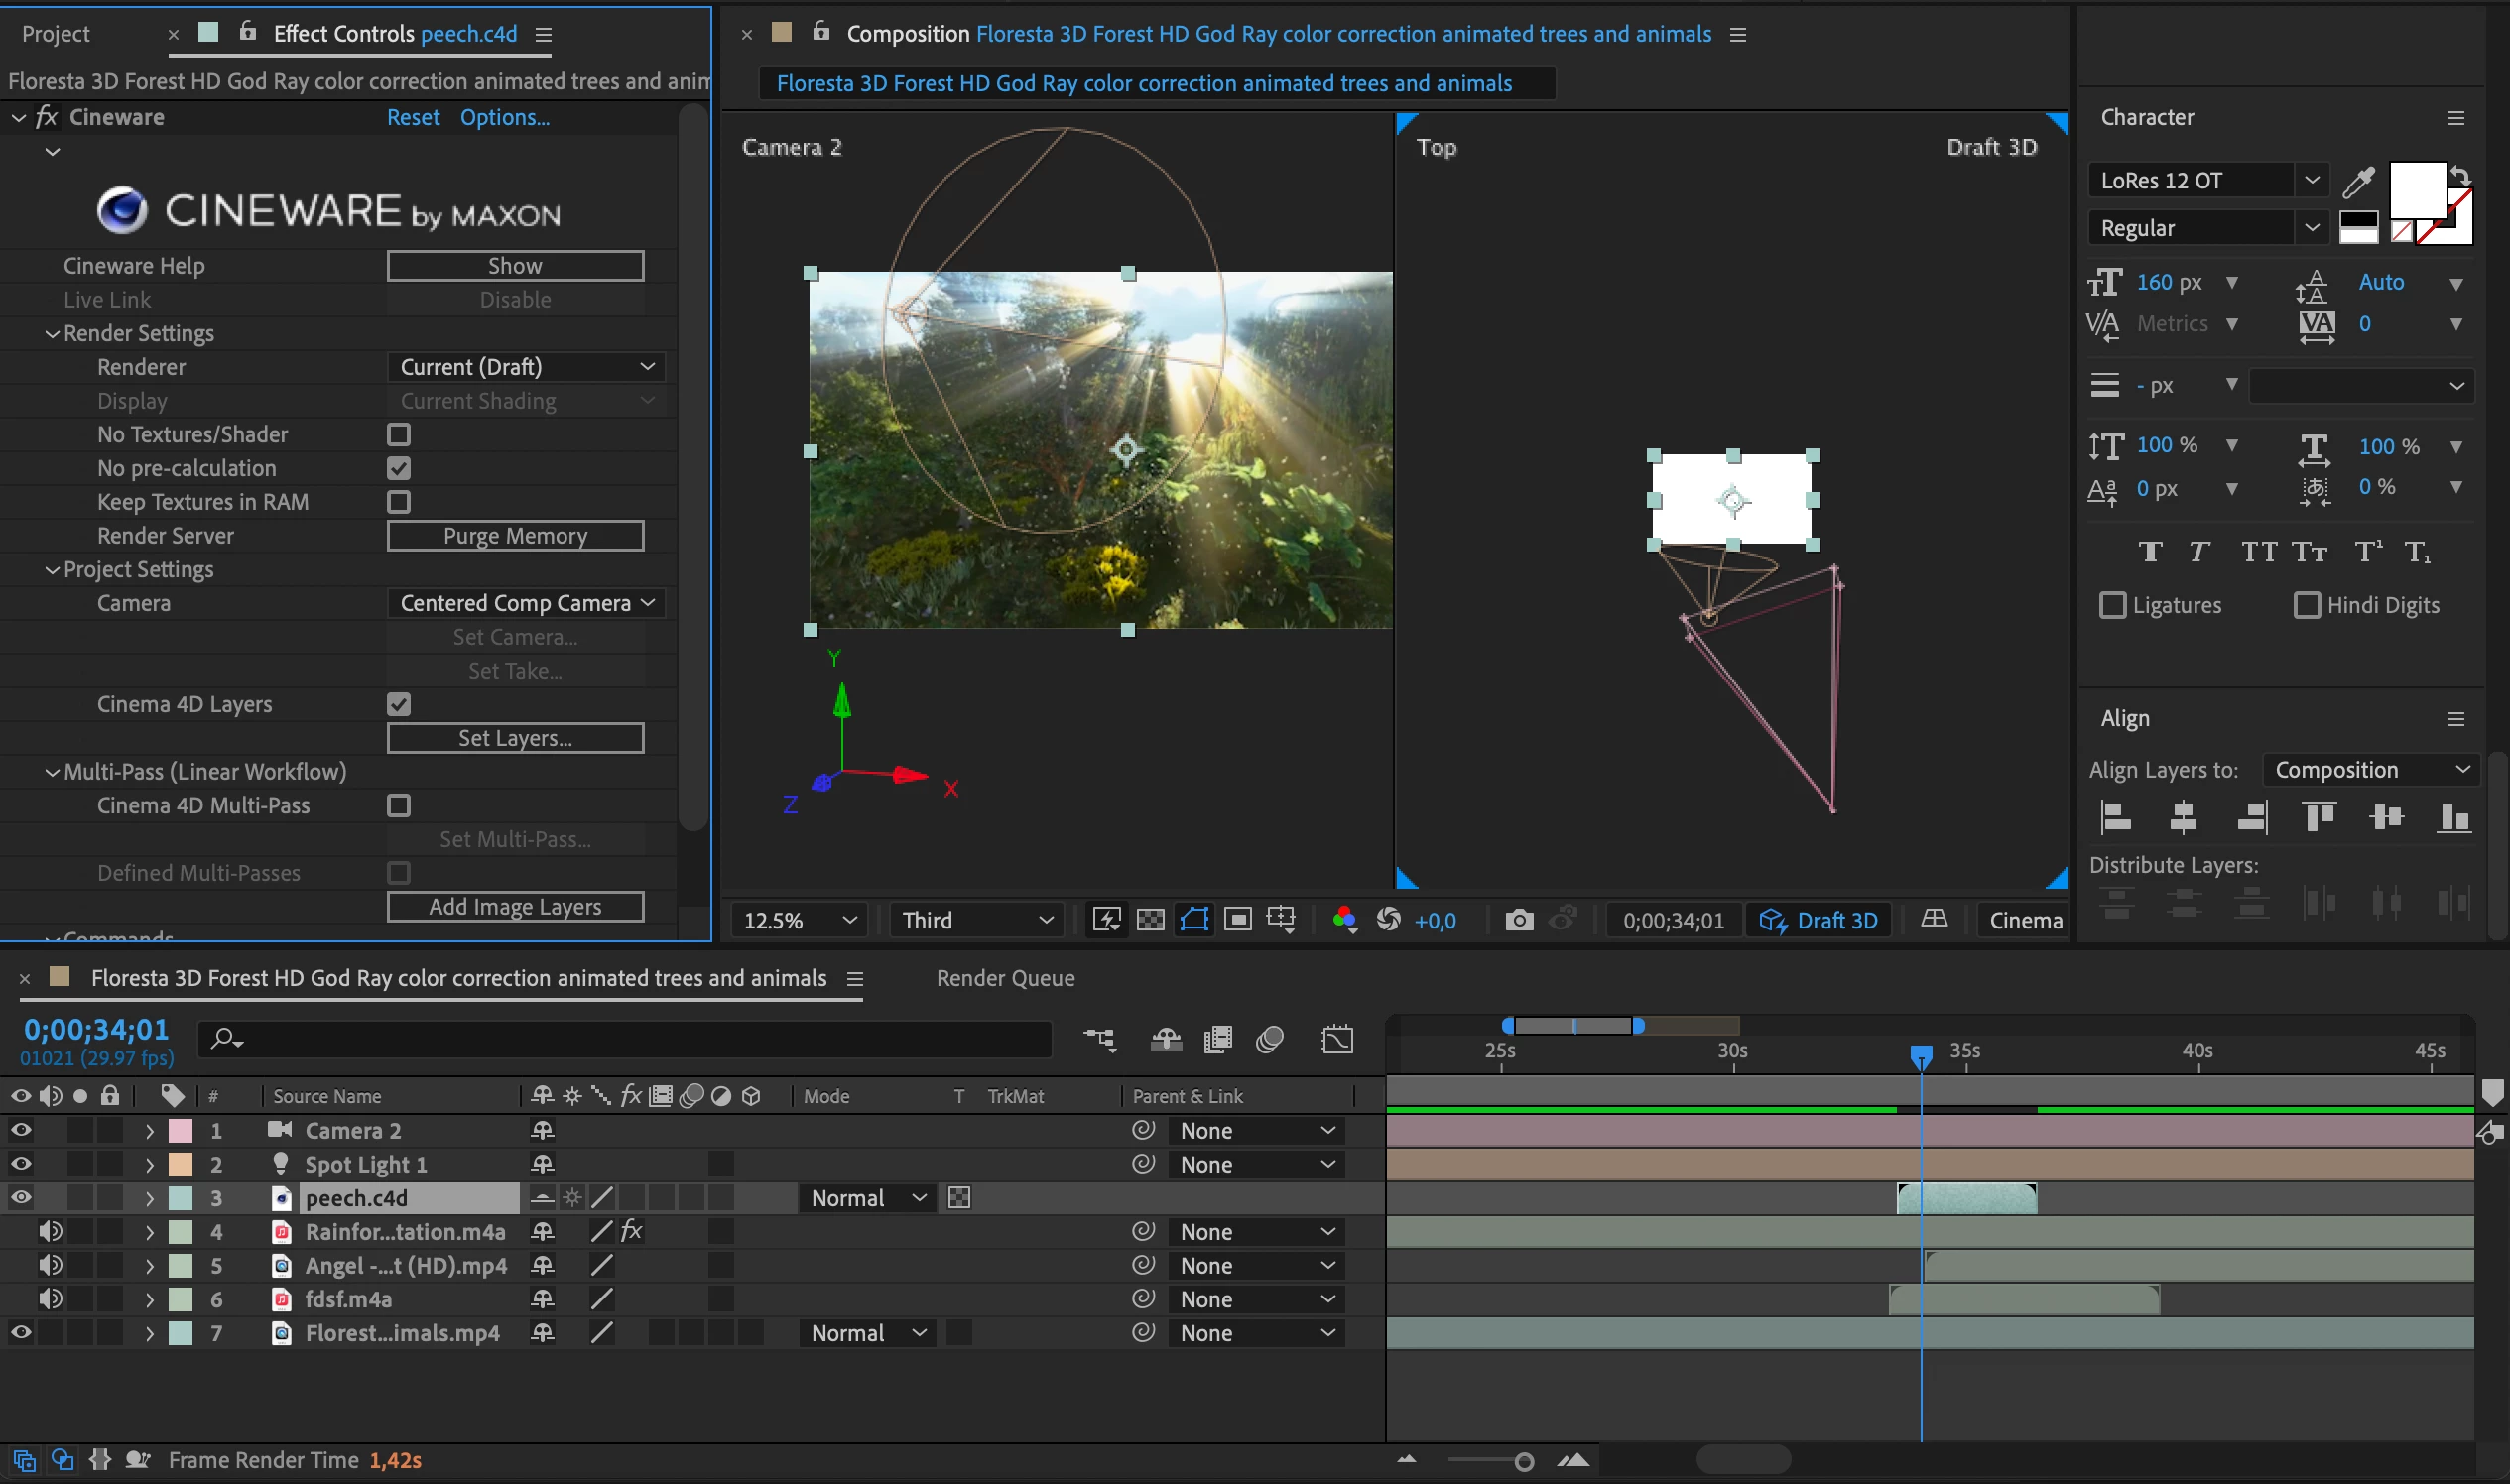Enable the No Textures/Shader checkbox
This screenshot has height=1484, width=2510.
tap(399, 434)
